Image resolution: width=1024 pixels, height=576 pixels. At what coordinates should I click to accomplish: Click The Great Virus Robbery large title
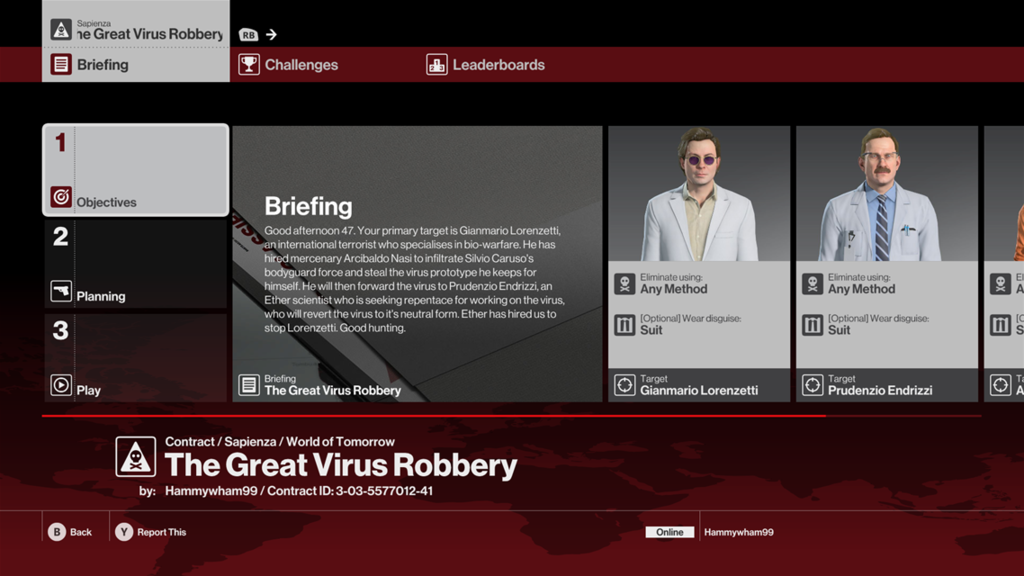[341, 465]
